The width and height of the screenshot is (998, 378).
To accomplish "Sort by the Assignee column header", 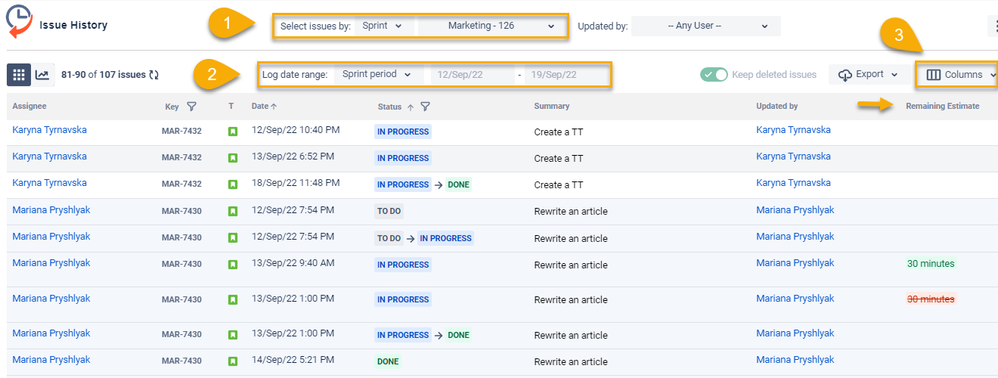I will point(29,106).
